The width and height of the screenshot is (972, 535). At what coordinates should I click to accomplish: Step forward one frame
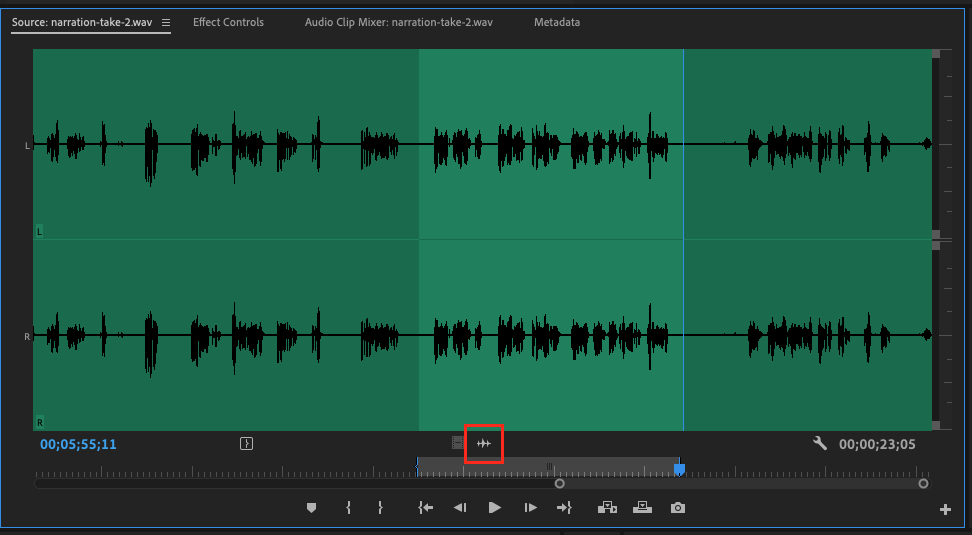pos(530,508)
